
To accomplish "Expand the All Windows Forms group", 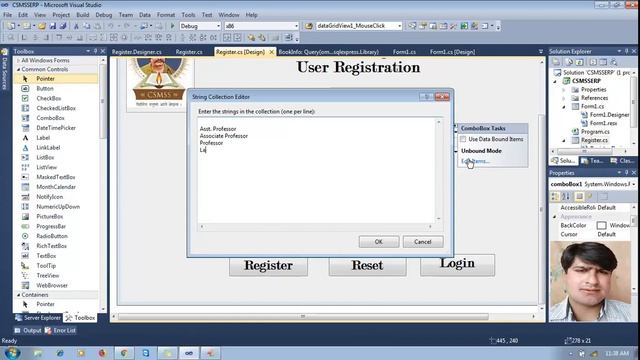I will point(18,60).
